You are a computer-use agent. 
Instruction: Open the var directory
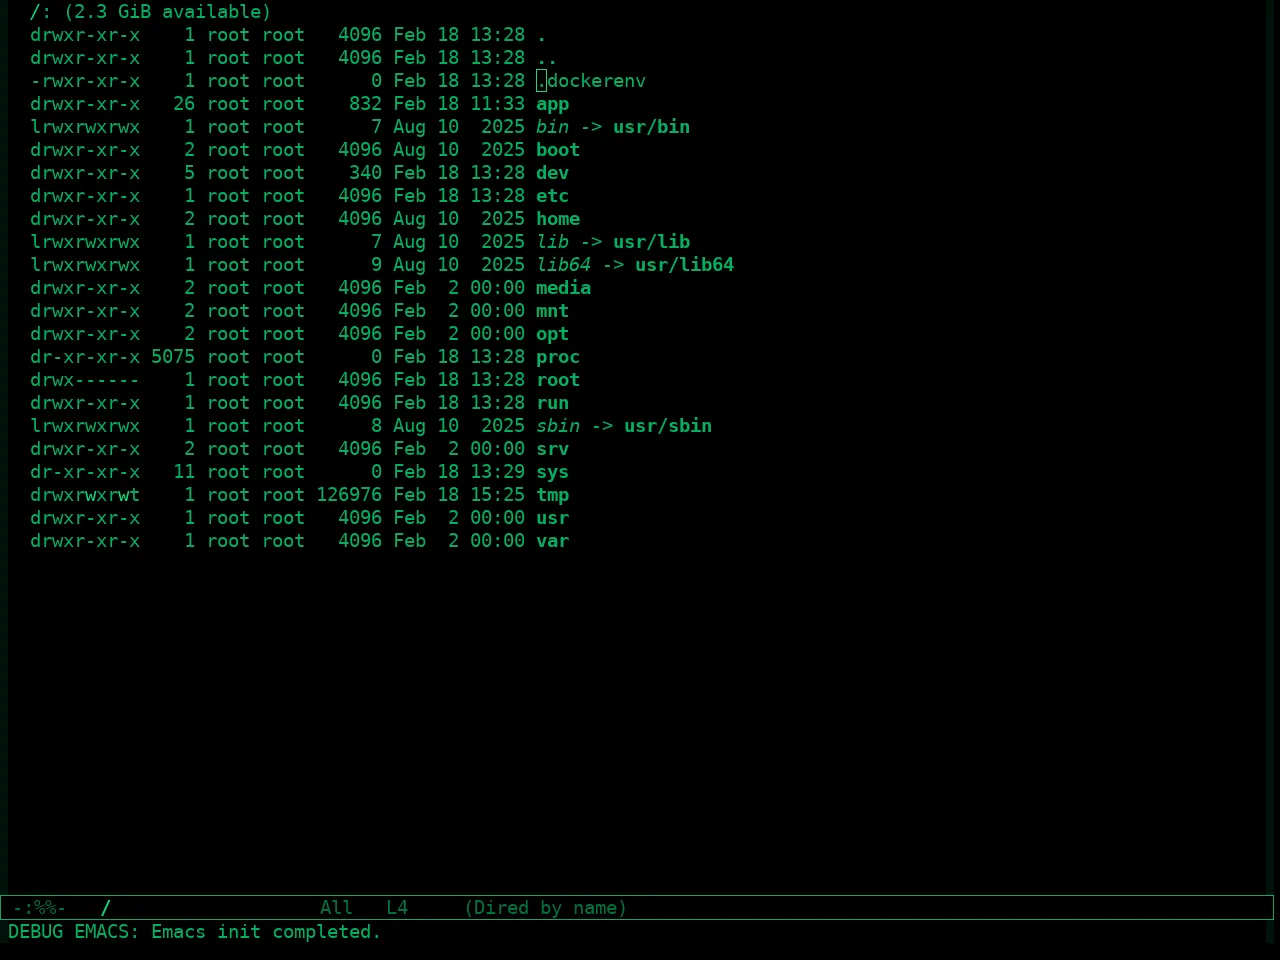tap(552, 541)
